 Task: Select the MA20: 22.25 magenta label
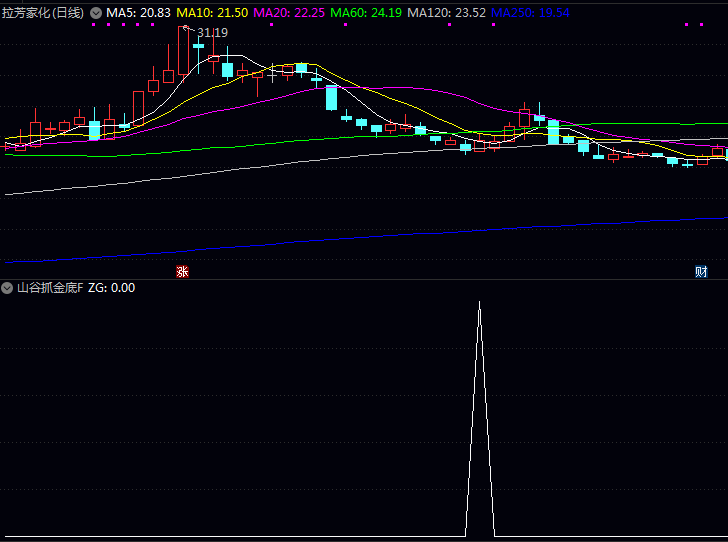coord(289,13)
